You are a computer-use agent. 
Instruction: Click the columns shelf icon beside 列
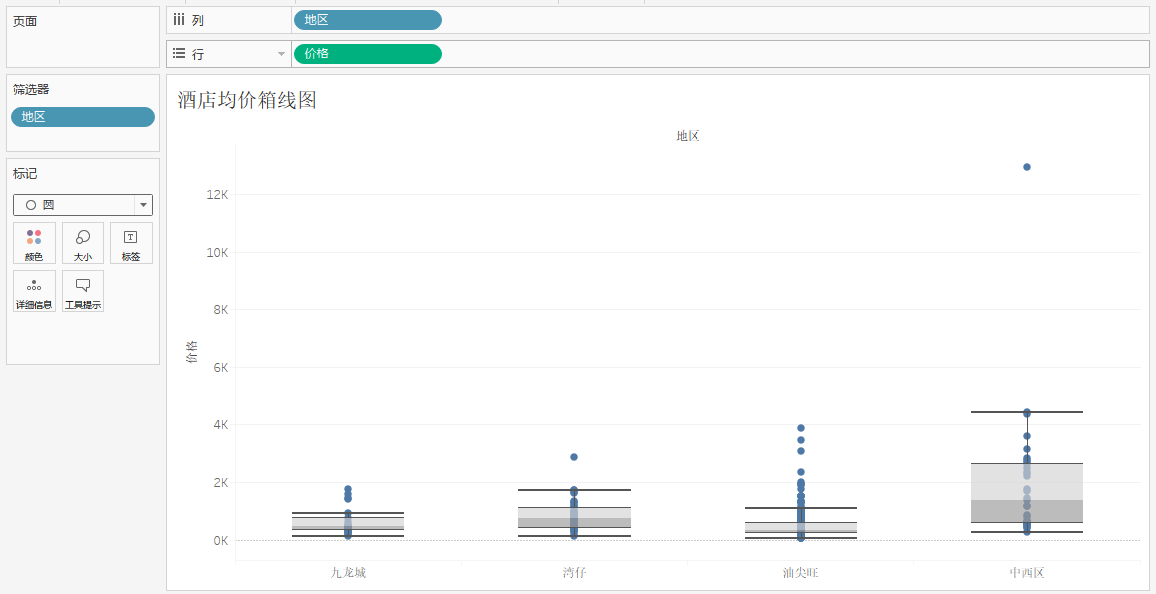(178, 20)
